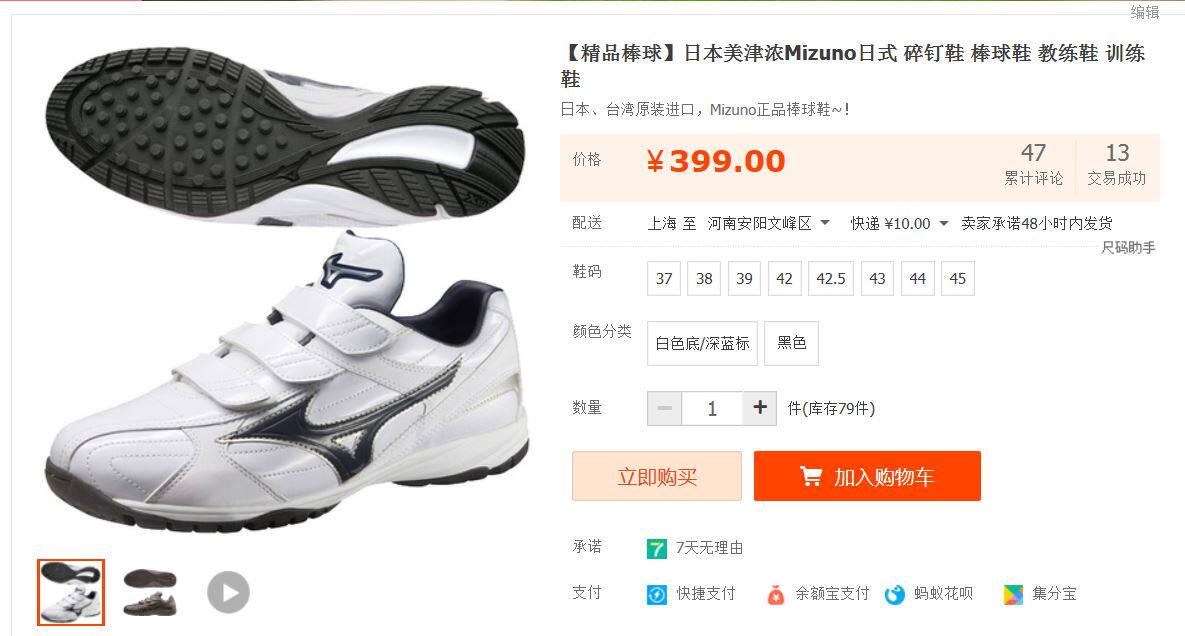Viewport: 1185px width, 636px height.
Task: Play the product video thumbnail
Action: (x=228, y=592)
